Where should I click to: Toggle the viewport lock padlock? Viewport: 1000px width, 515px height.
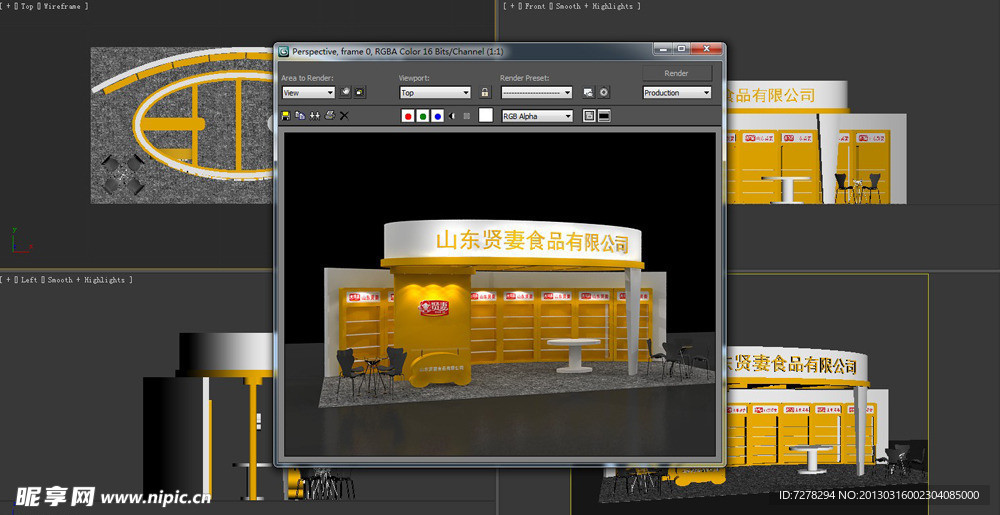tap(485, 92)
